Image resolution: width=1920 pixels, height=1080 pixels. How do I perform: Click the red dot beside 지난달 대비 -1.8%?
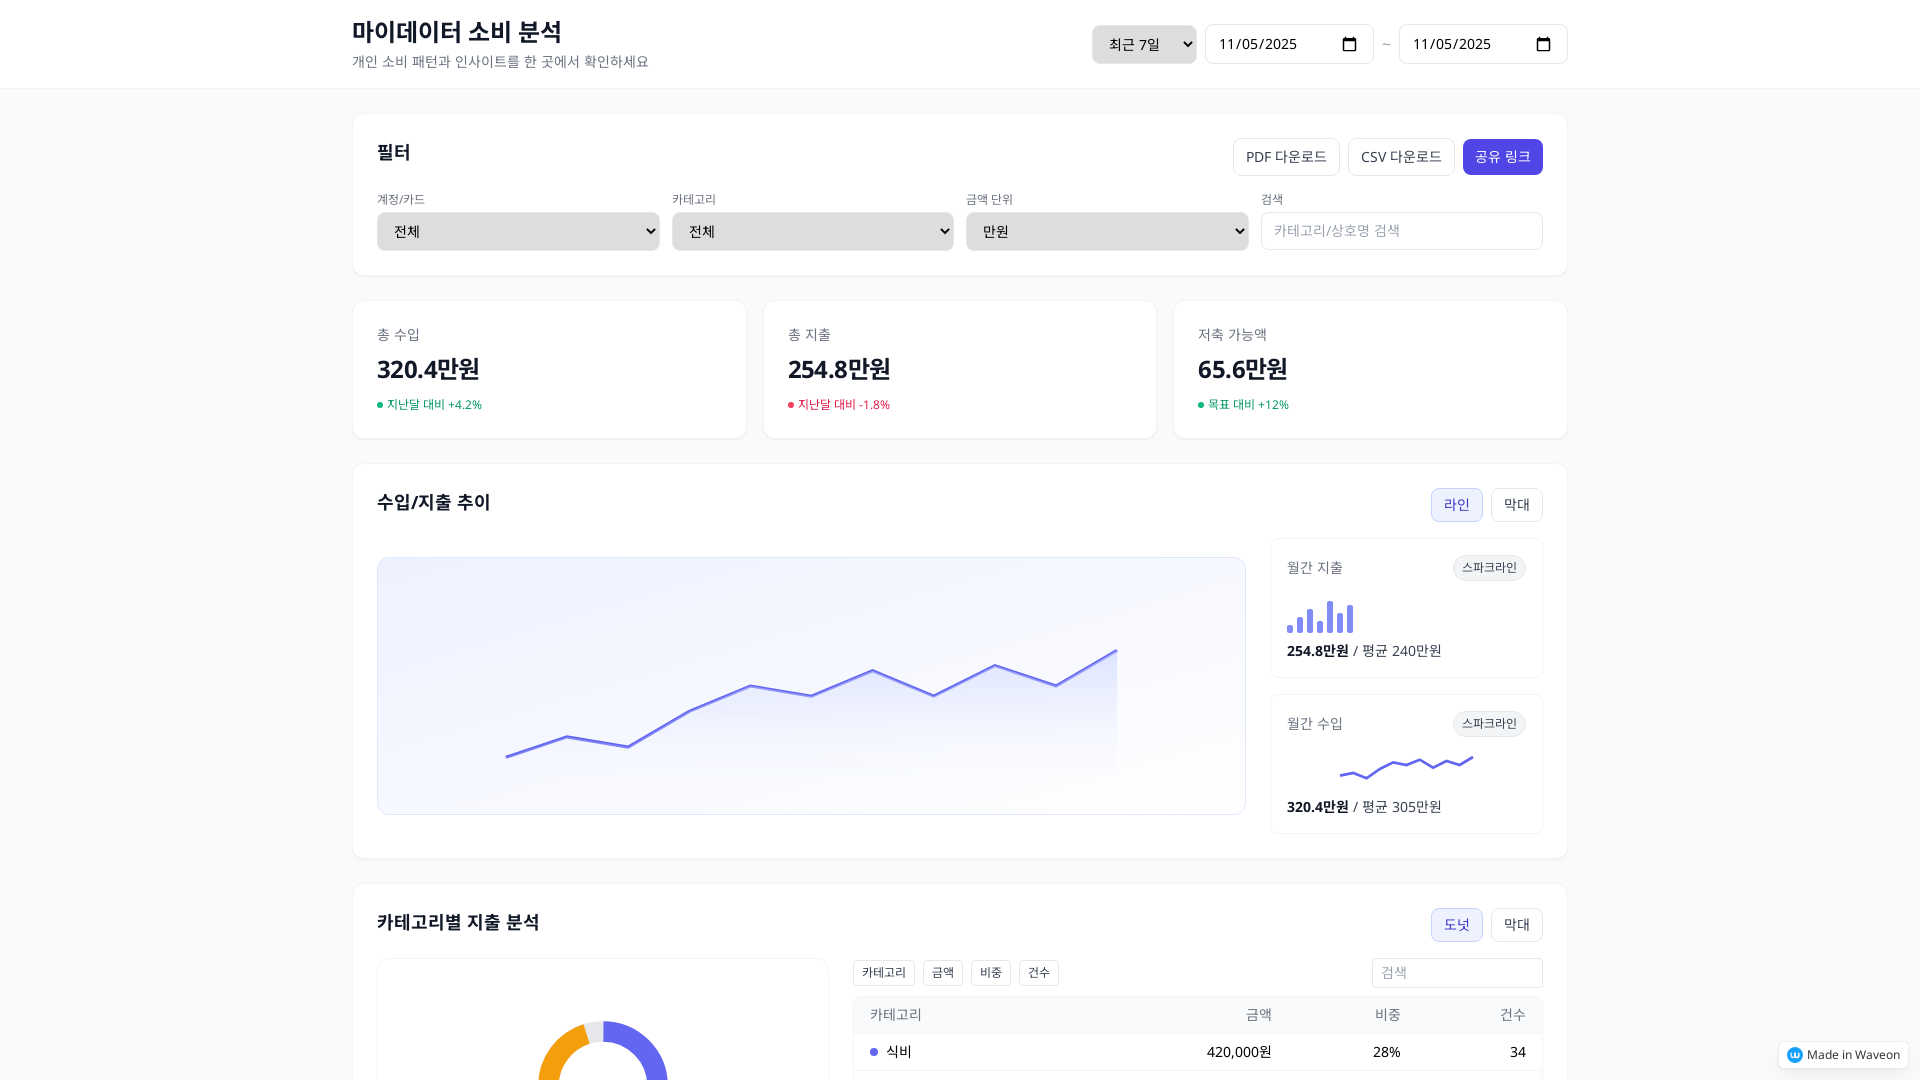pos(791,405)
